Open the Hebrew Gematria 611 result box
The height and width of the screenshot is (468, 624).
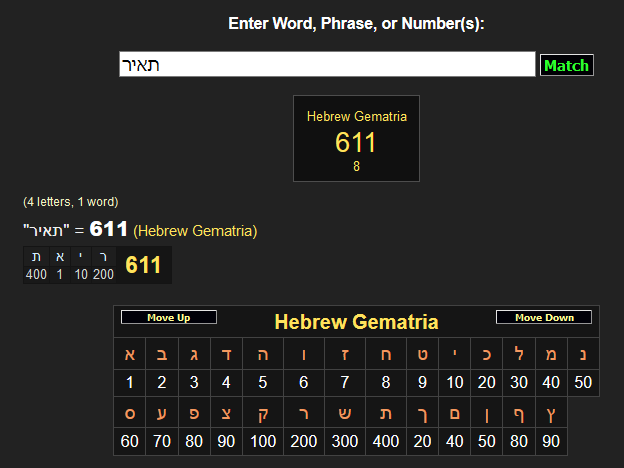[356, 138]
